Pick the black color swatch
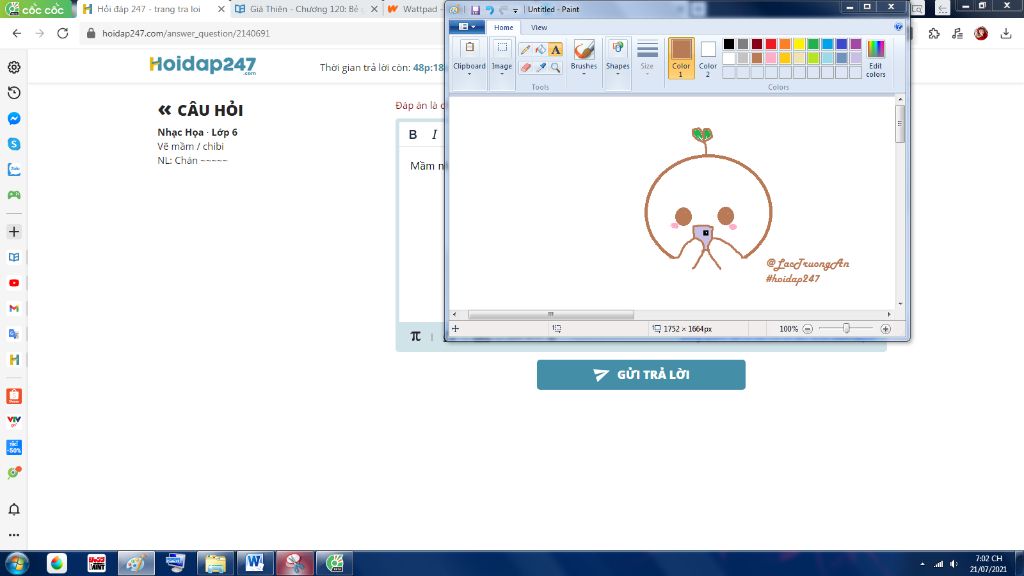The width and height of the screenshot is (1024, 576). click(729, 44)
